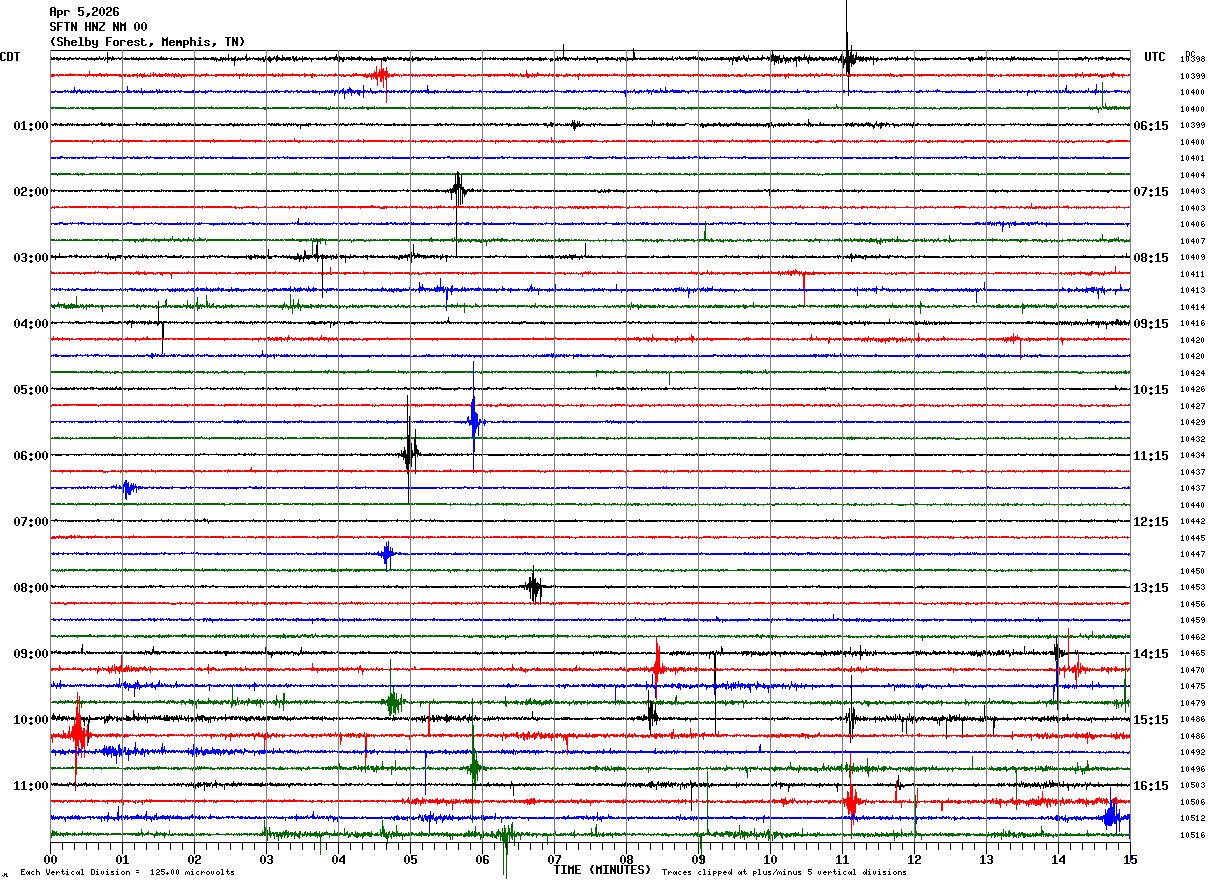Click the 12:15 UTC time label
Image resolution: width=1210 pixels, height=886 pixels.
pyautogui.click(x=1151, y=522)
